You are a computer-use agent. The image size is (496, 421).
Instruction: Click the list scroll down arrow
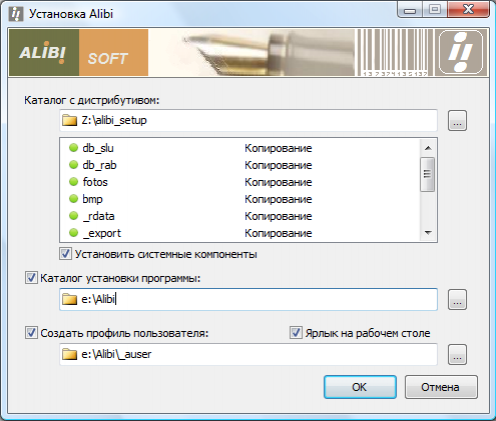tap(428, 233)
